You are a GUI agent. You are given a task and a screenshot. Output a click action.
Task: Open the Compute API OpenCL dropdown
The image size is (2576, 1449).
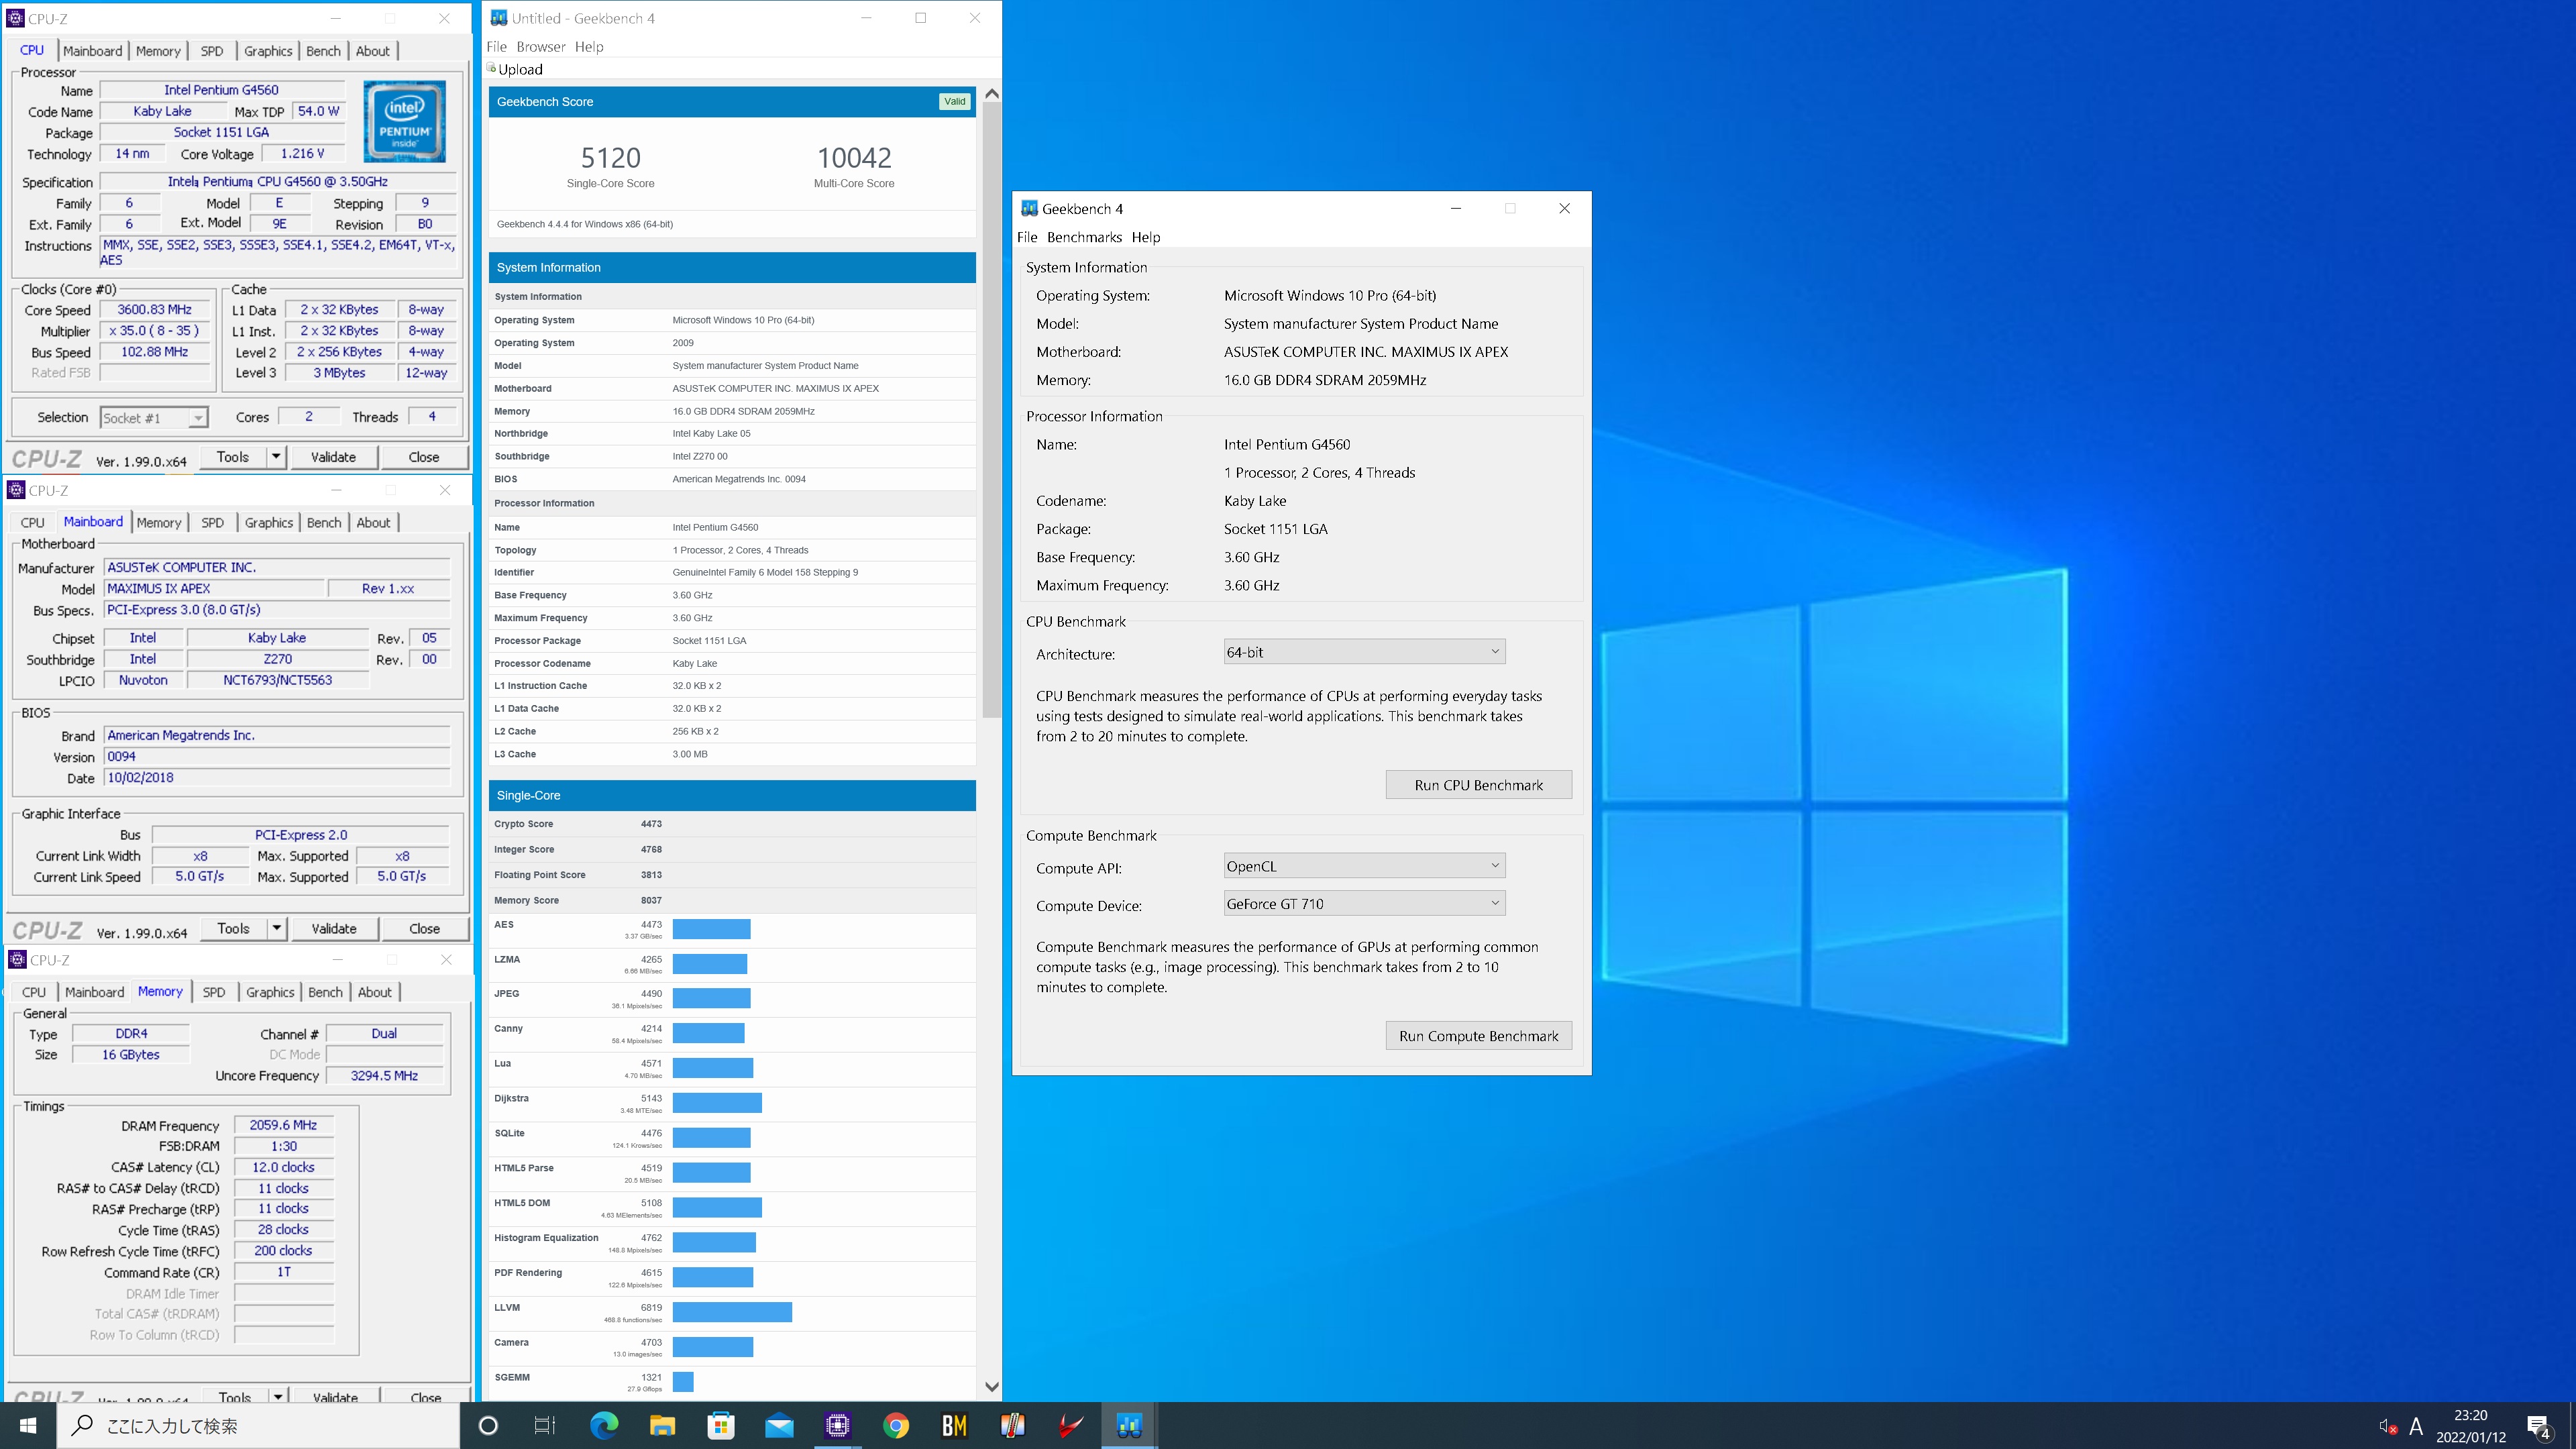click(1364, 866)
